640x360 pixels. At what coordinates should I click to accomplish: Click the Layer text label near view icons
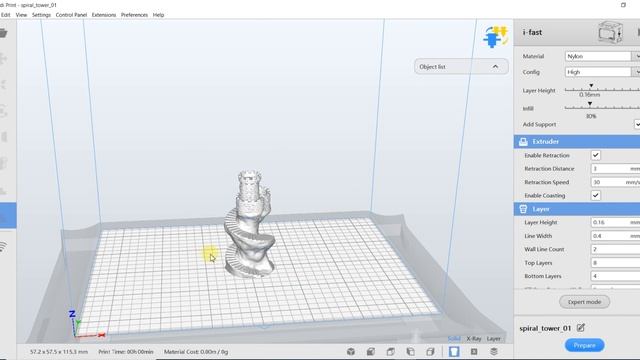tap(493, 338)
